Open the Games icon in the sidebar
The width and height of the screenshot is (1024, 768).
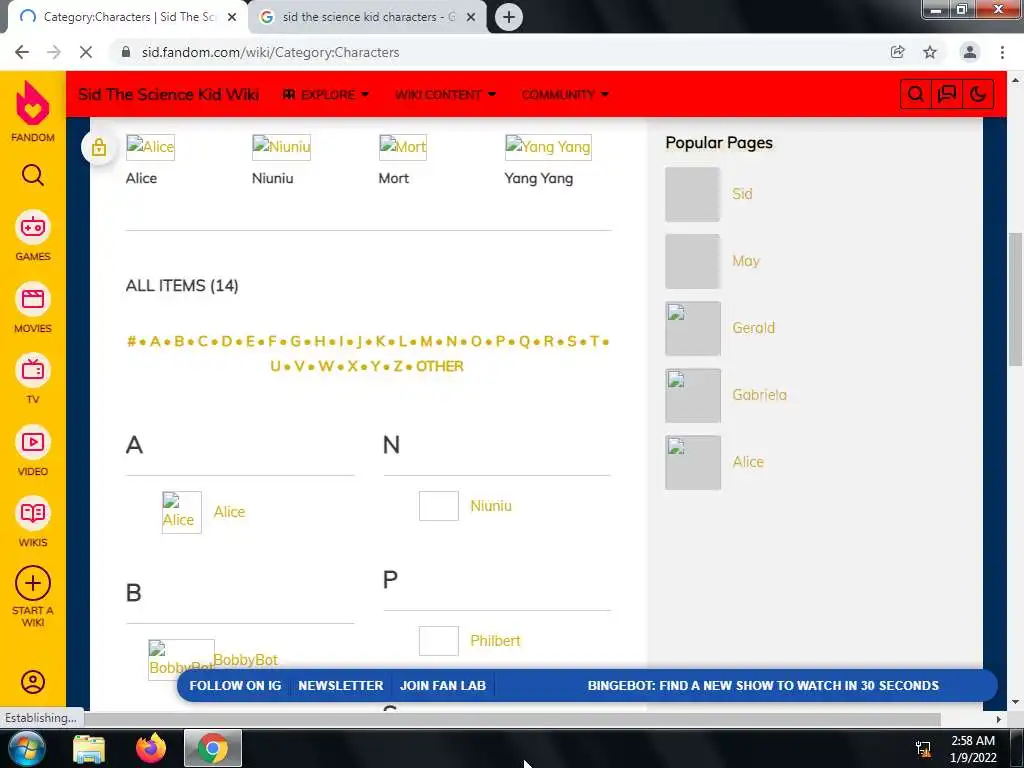(x=33, y=227)
